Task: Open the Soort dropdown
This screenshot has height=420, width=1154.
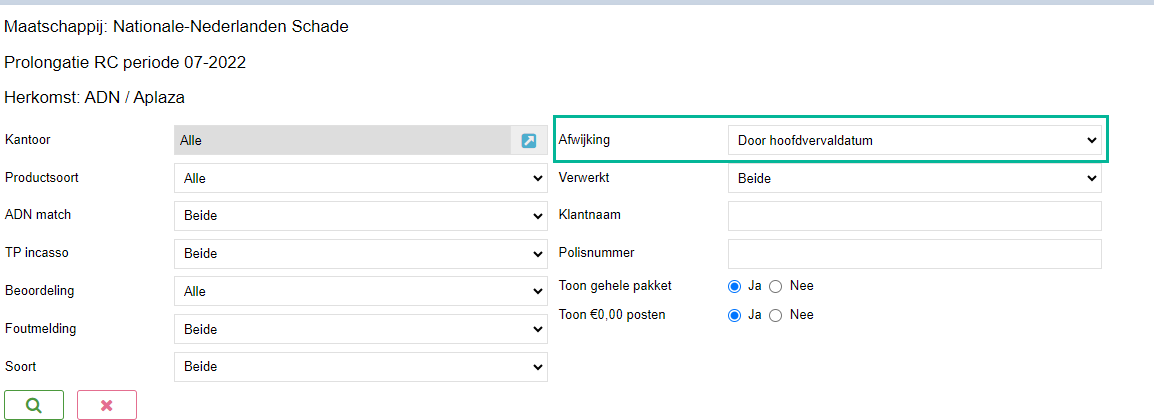Action: pyautogui.click(x=361, y=366)
